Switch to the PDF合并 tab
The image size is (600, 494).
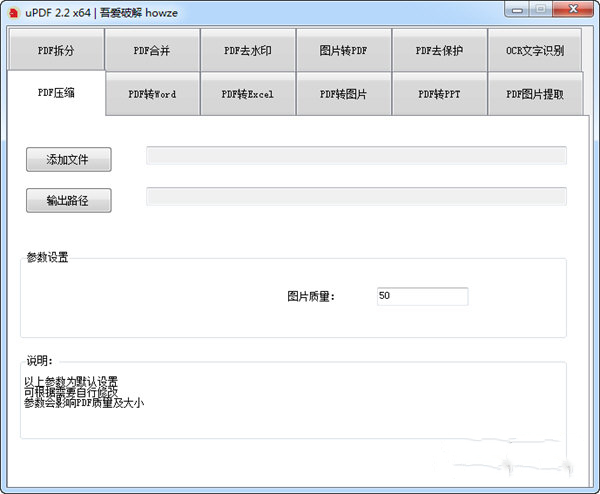(x=152, y=50)
